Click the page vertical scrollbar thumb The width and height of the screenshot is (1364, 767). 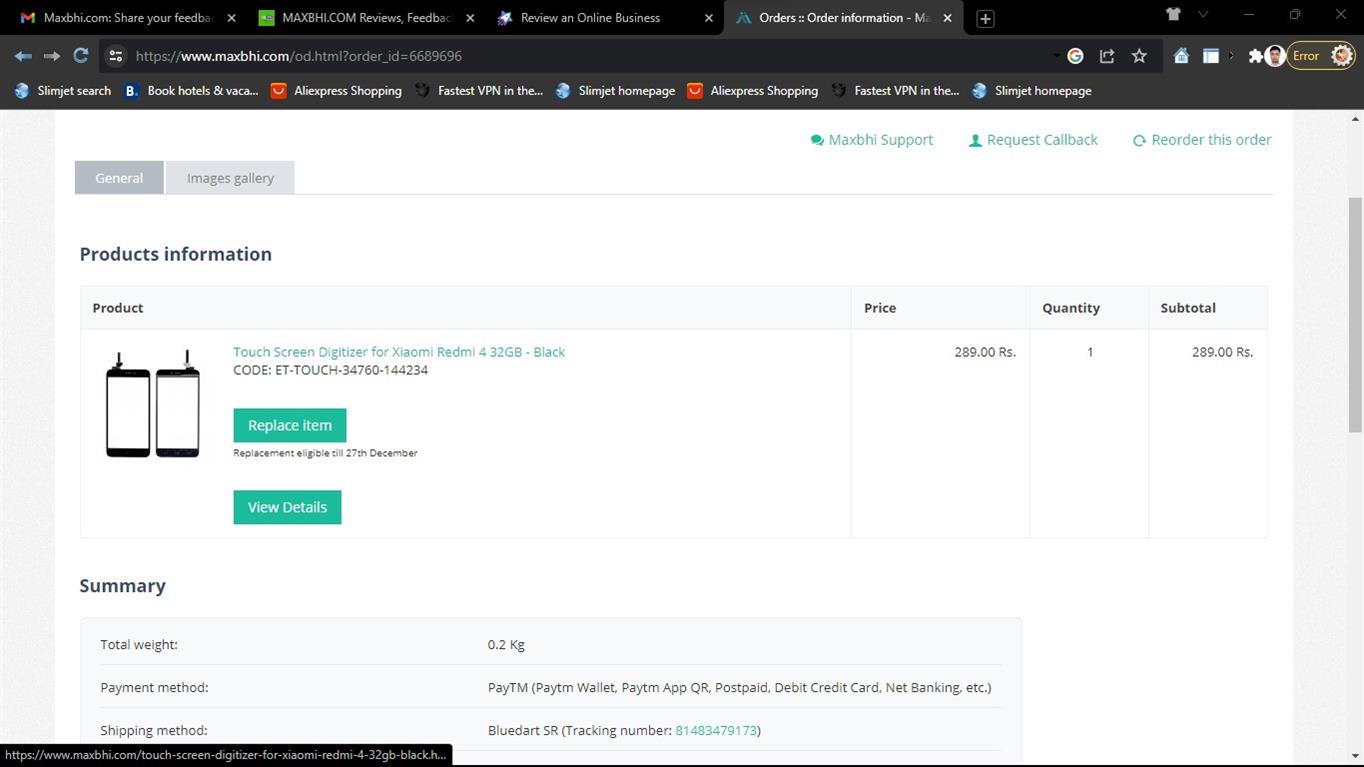tap(1355, 315)
